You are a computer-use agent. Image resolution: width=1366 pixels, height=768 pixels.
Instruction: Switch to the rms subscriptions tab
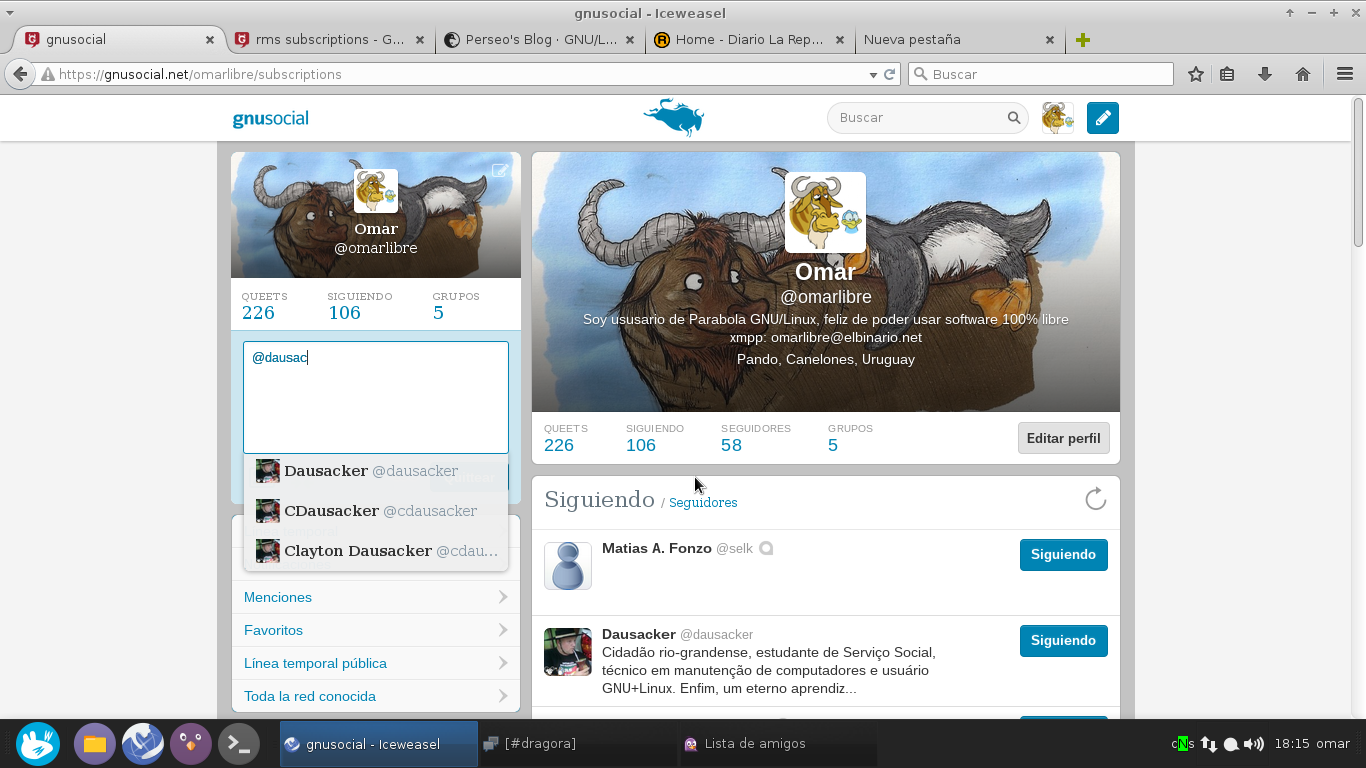point(328,40)
